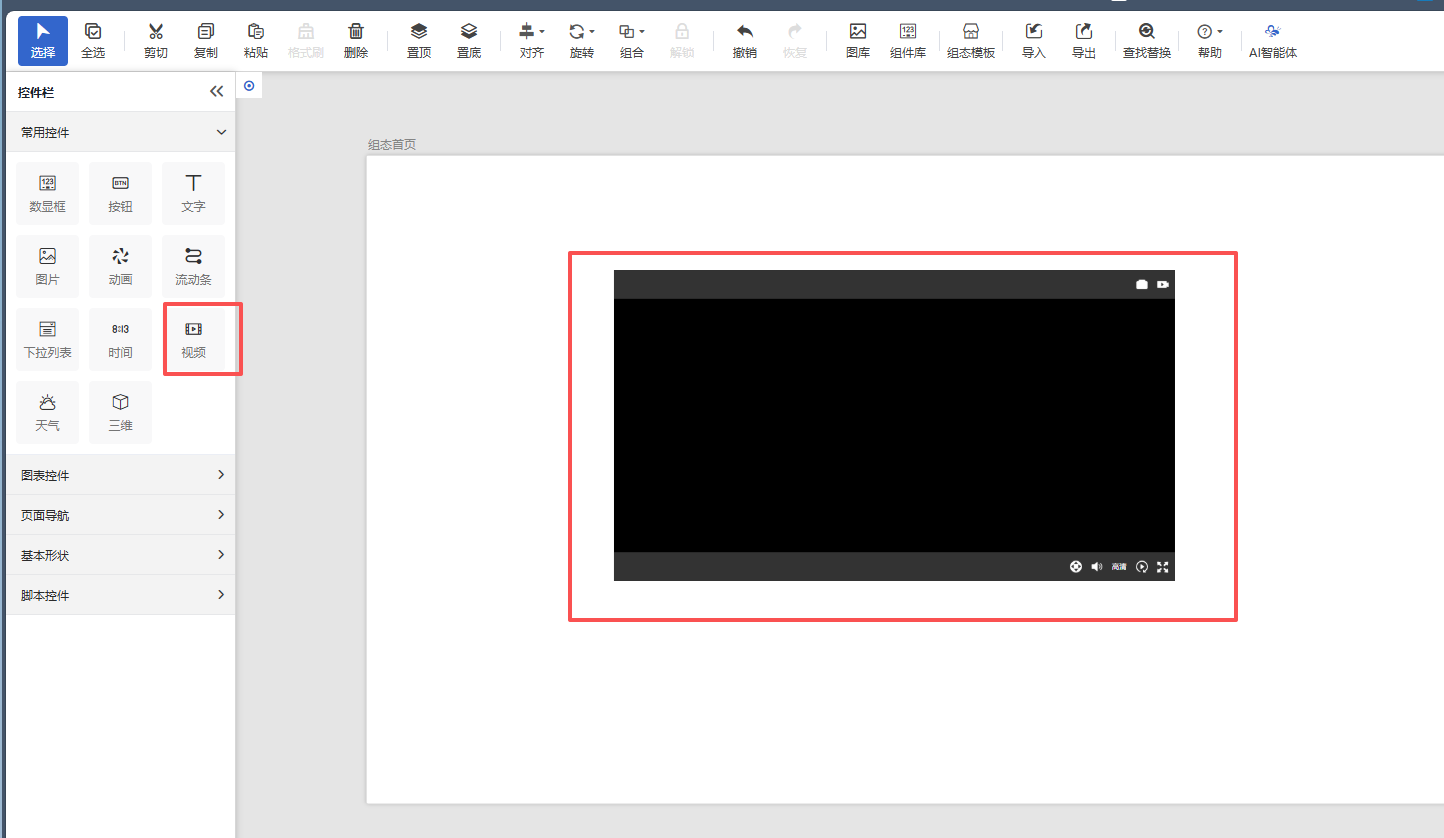Open the 组合 group dropdown
Screen dimensions: 1444x838
(632, 40)
